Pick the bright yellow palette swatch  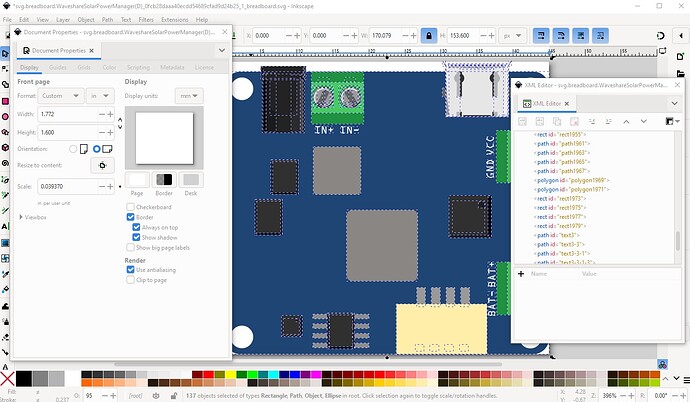tap(230, 375)
